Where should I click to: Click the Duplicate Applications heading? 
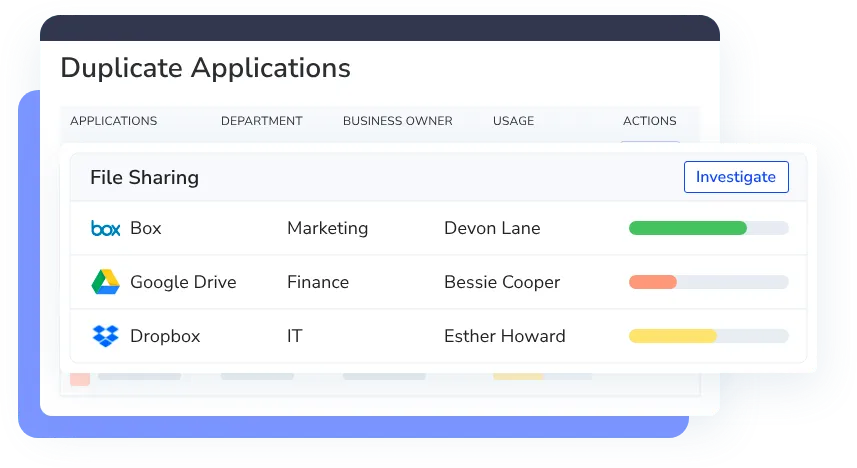tap(206, 68)
